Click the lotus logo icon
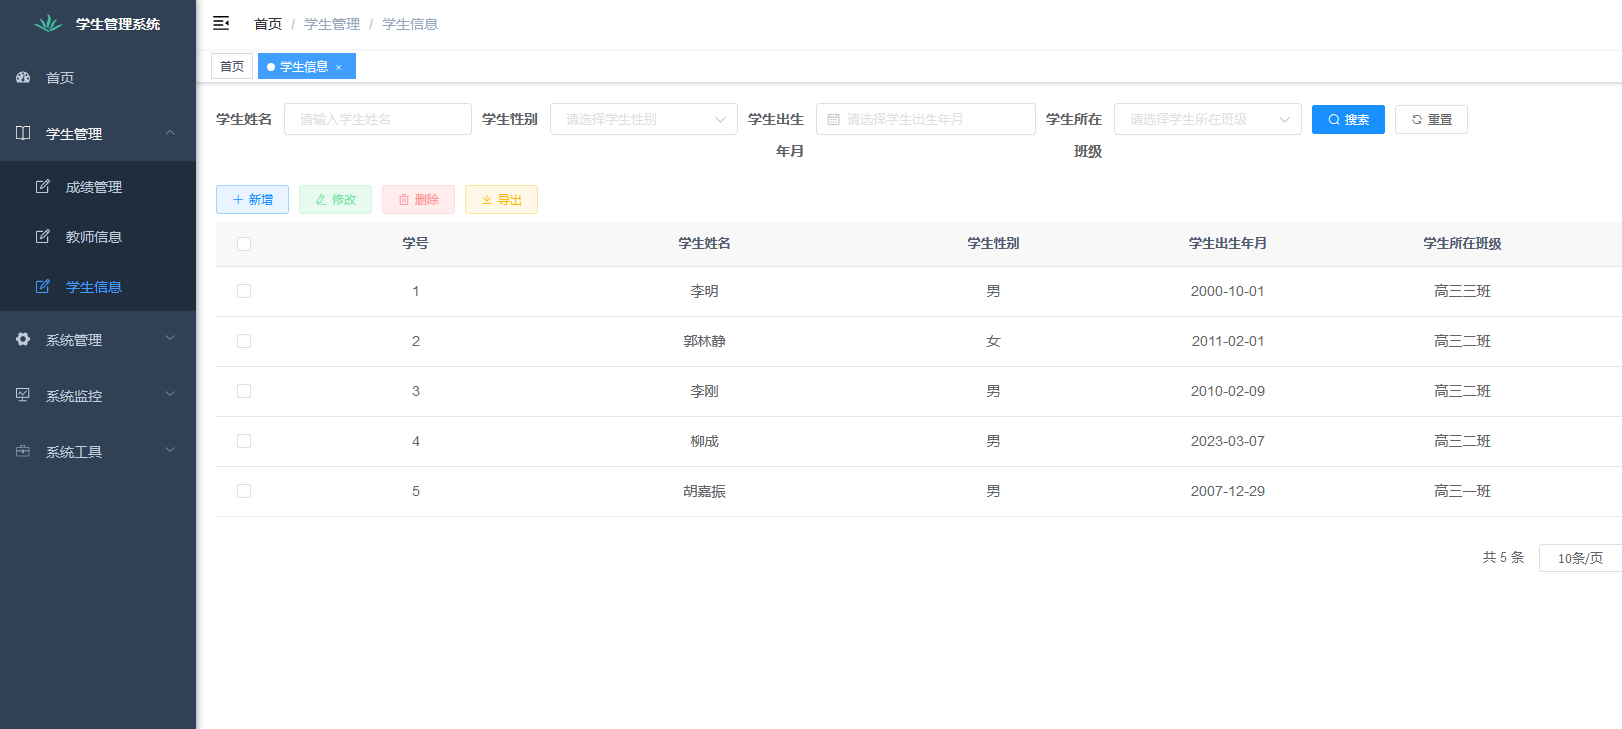This screenshot has width=1622, height=729. [x=48, y=23]
